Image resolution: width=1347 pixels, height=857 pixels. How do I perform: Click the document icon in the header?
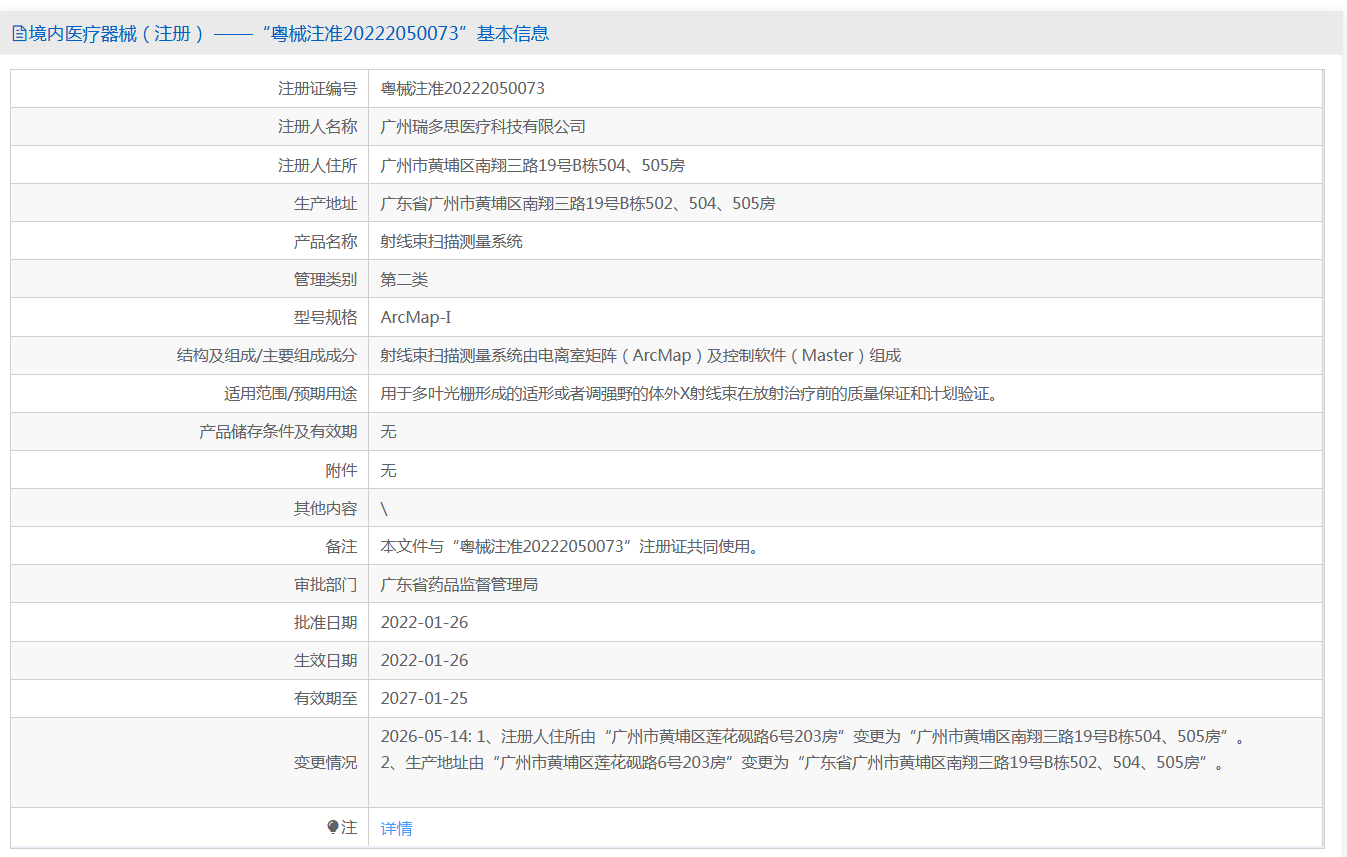tap(19, 34)
